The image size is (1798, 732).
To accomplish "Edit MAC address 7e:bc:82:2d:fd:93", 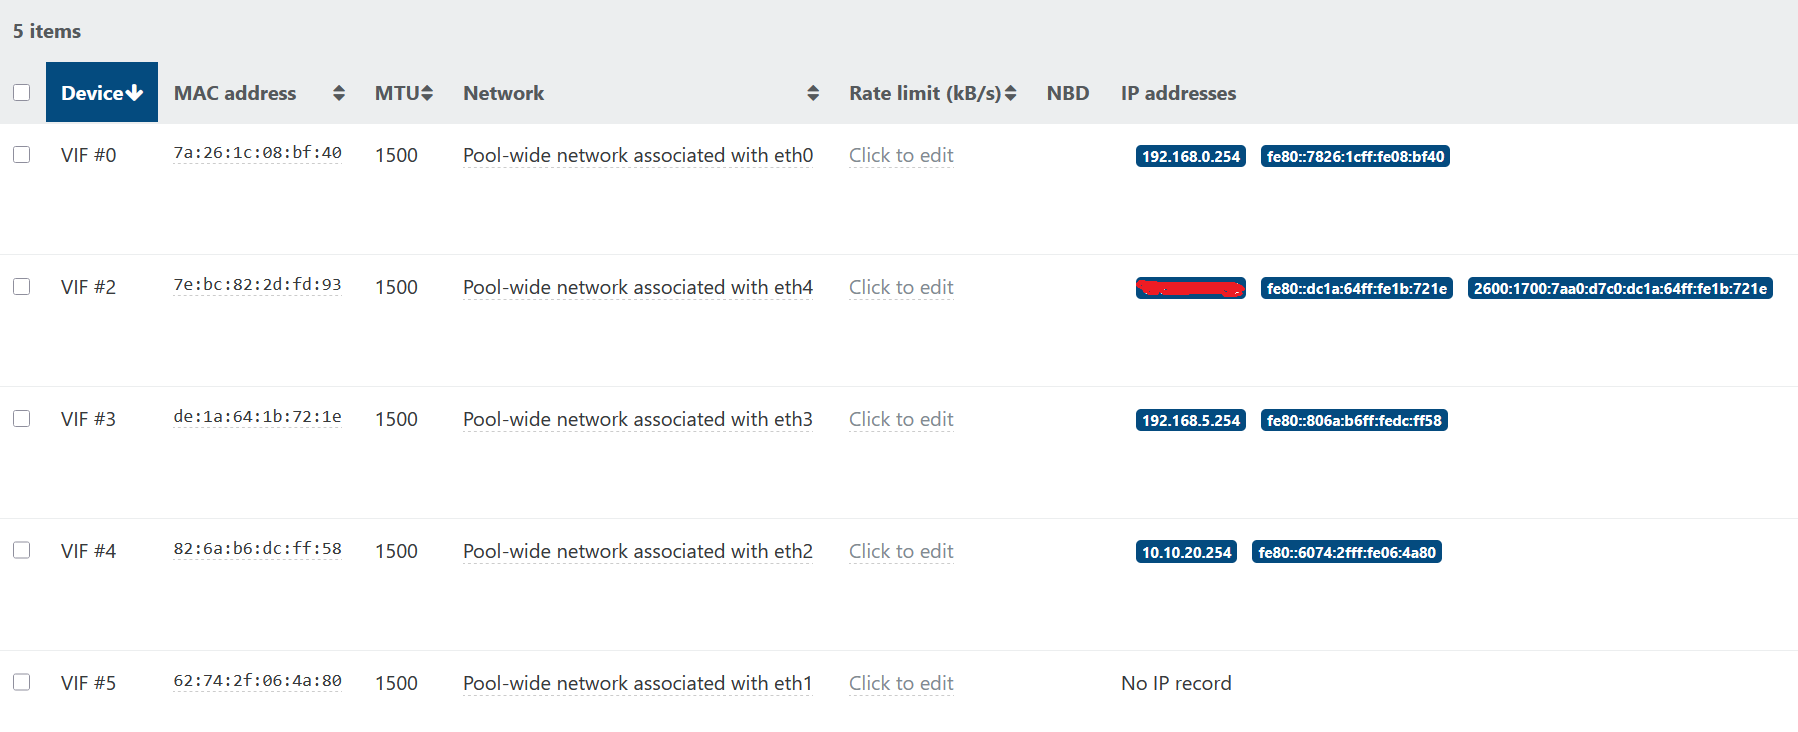I will pyautogui.click(x=257, y=285).
